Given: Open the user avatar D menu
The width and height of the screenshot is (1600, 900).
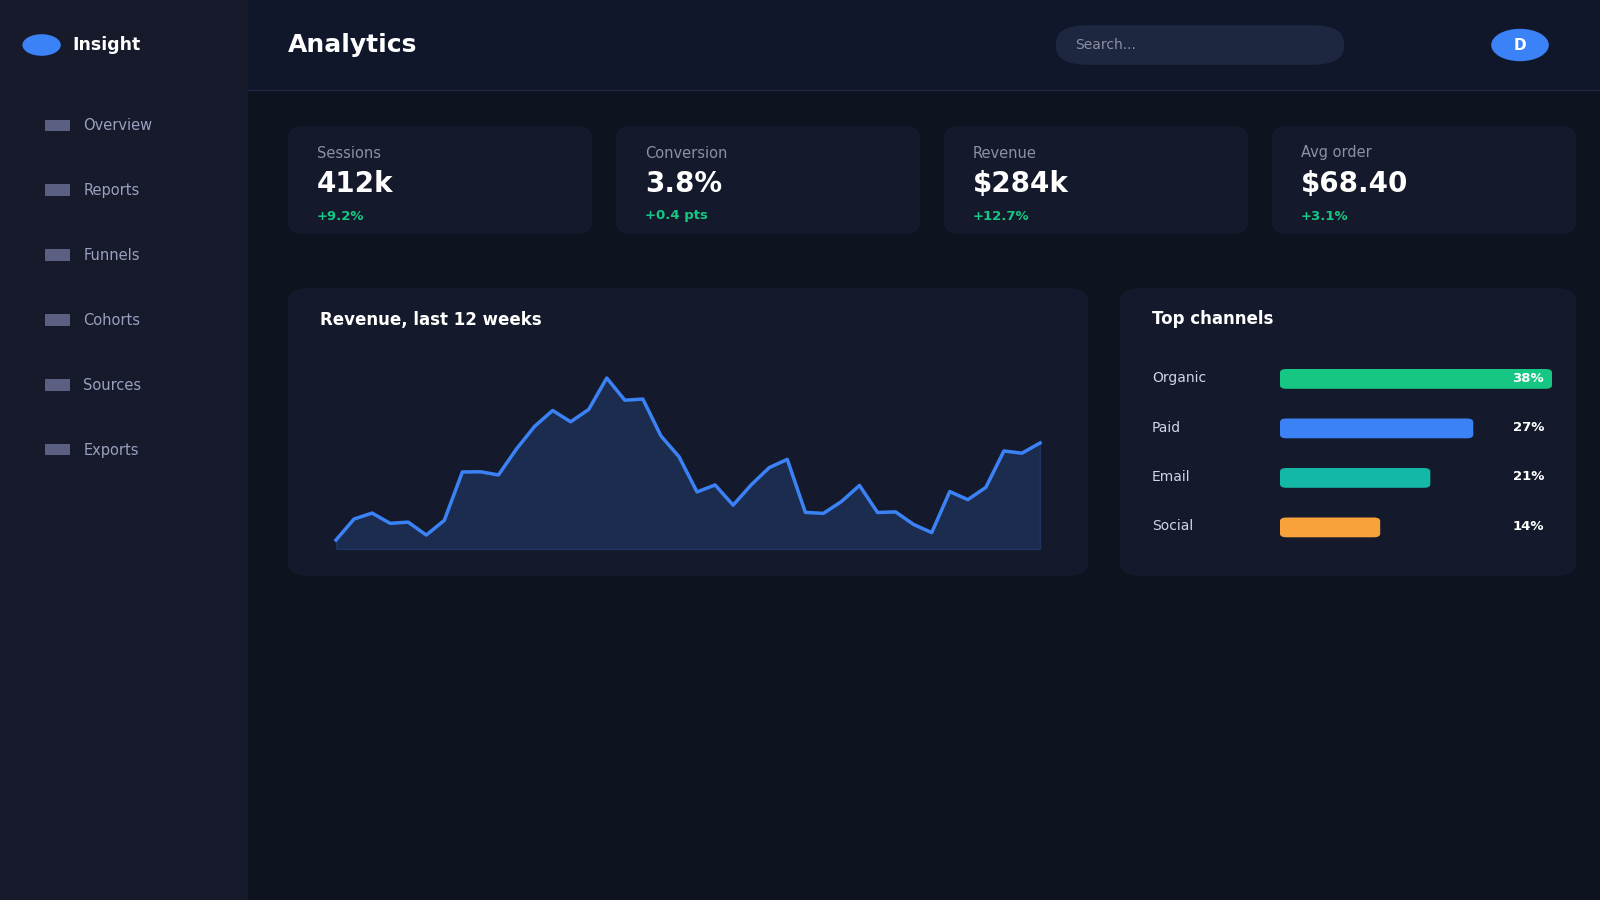Looking at the screenshot, I should click(x=1519, y=45).
